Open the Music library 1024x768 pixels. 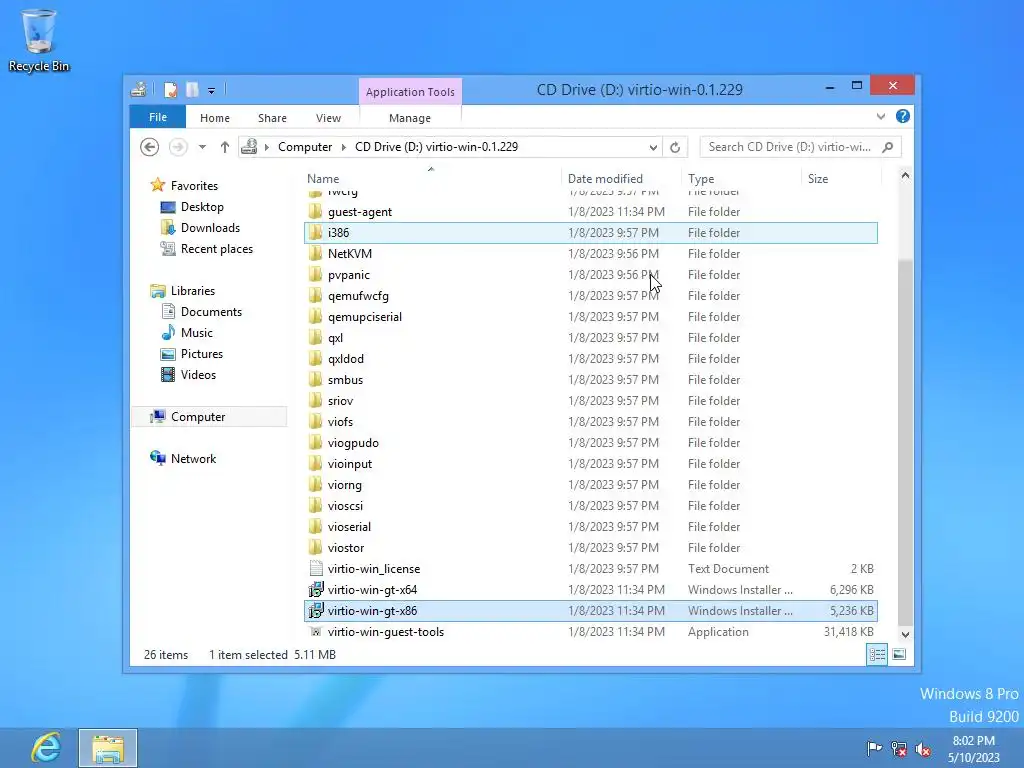[x=197, y=333]
